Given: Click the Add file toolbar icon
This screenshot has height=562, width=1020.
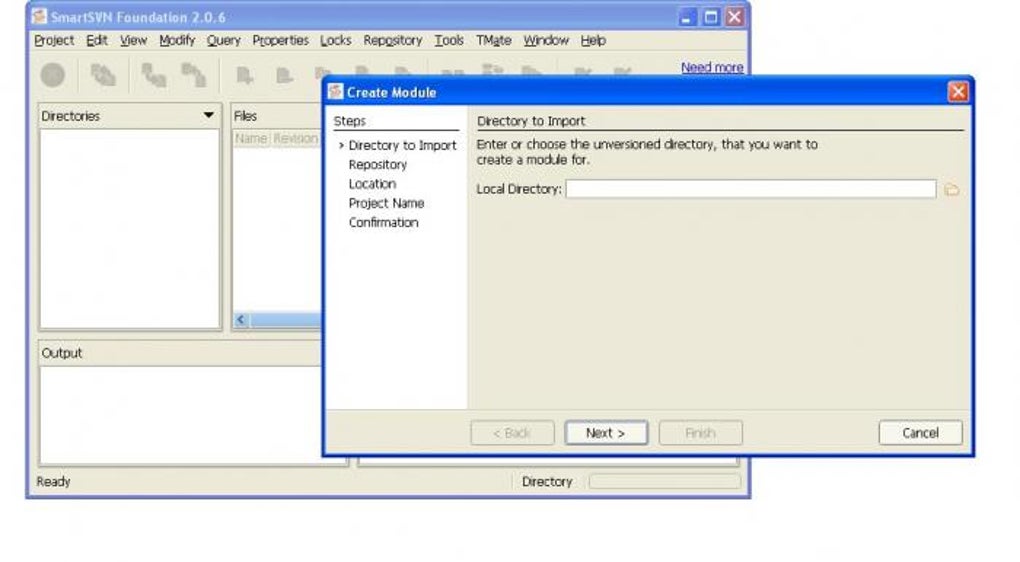Looking at the screenshot, I should pos(245,75).
